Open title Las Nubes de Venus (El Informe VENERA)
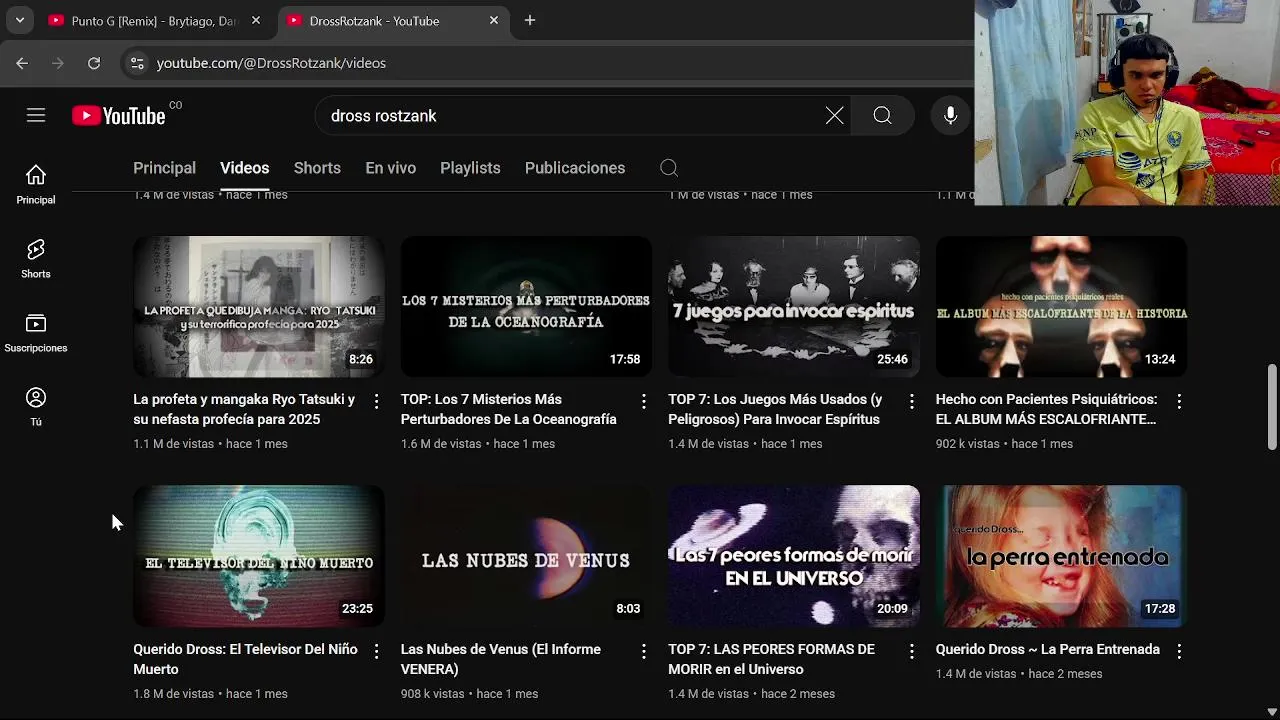The width and height of the screenshot is (1280, 720). tap(501, 659)
